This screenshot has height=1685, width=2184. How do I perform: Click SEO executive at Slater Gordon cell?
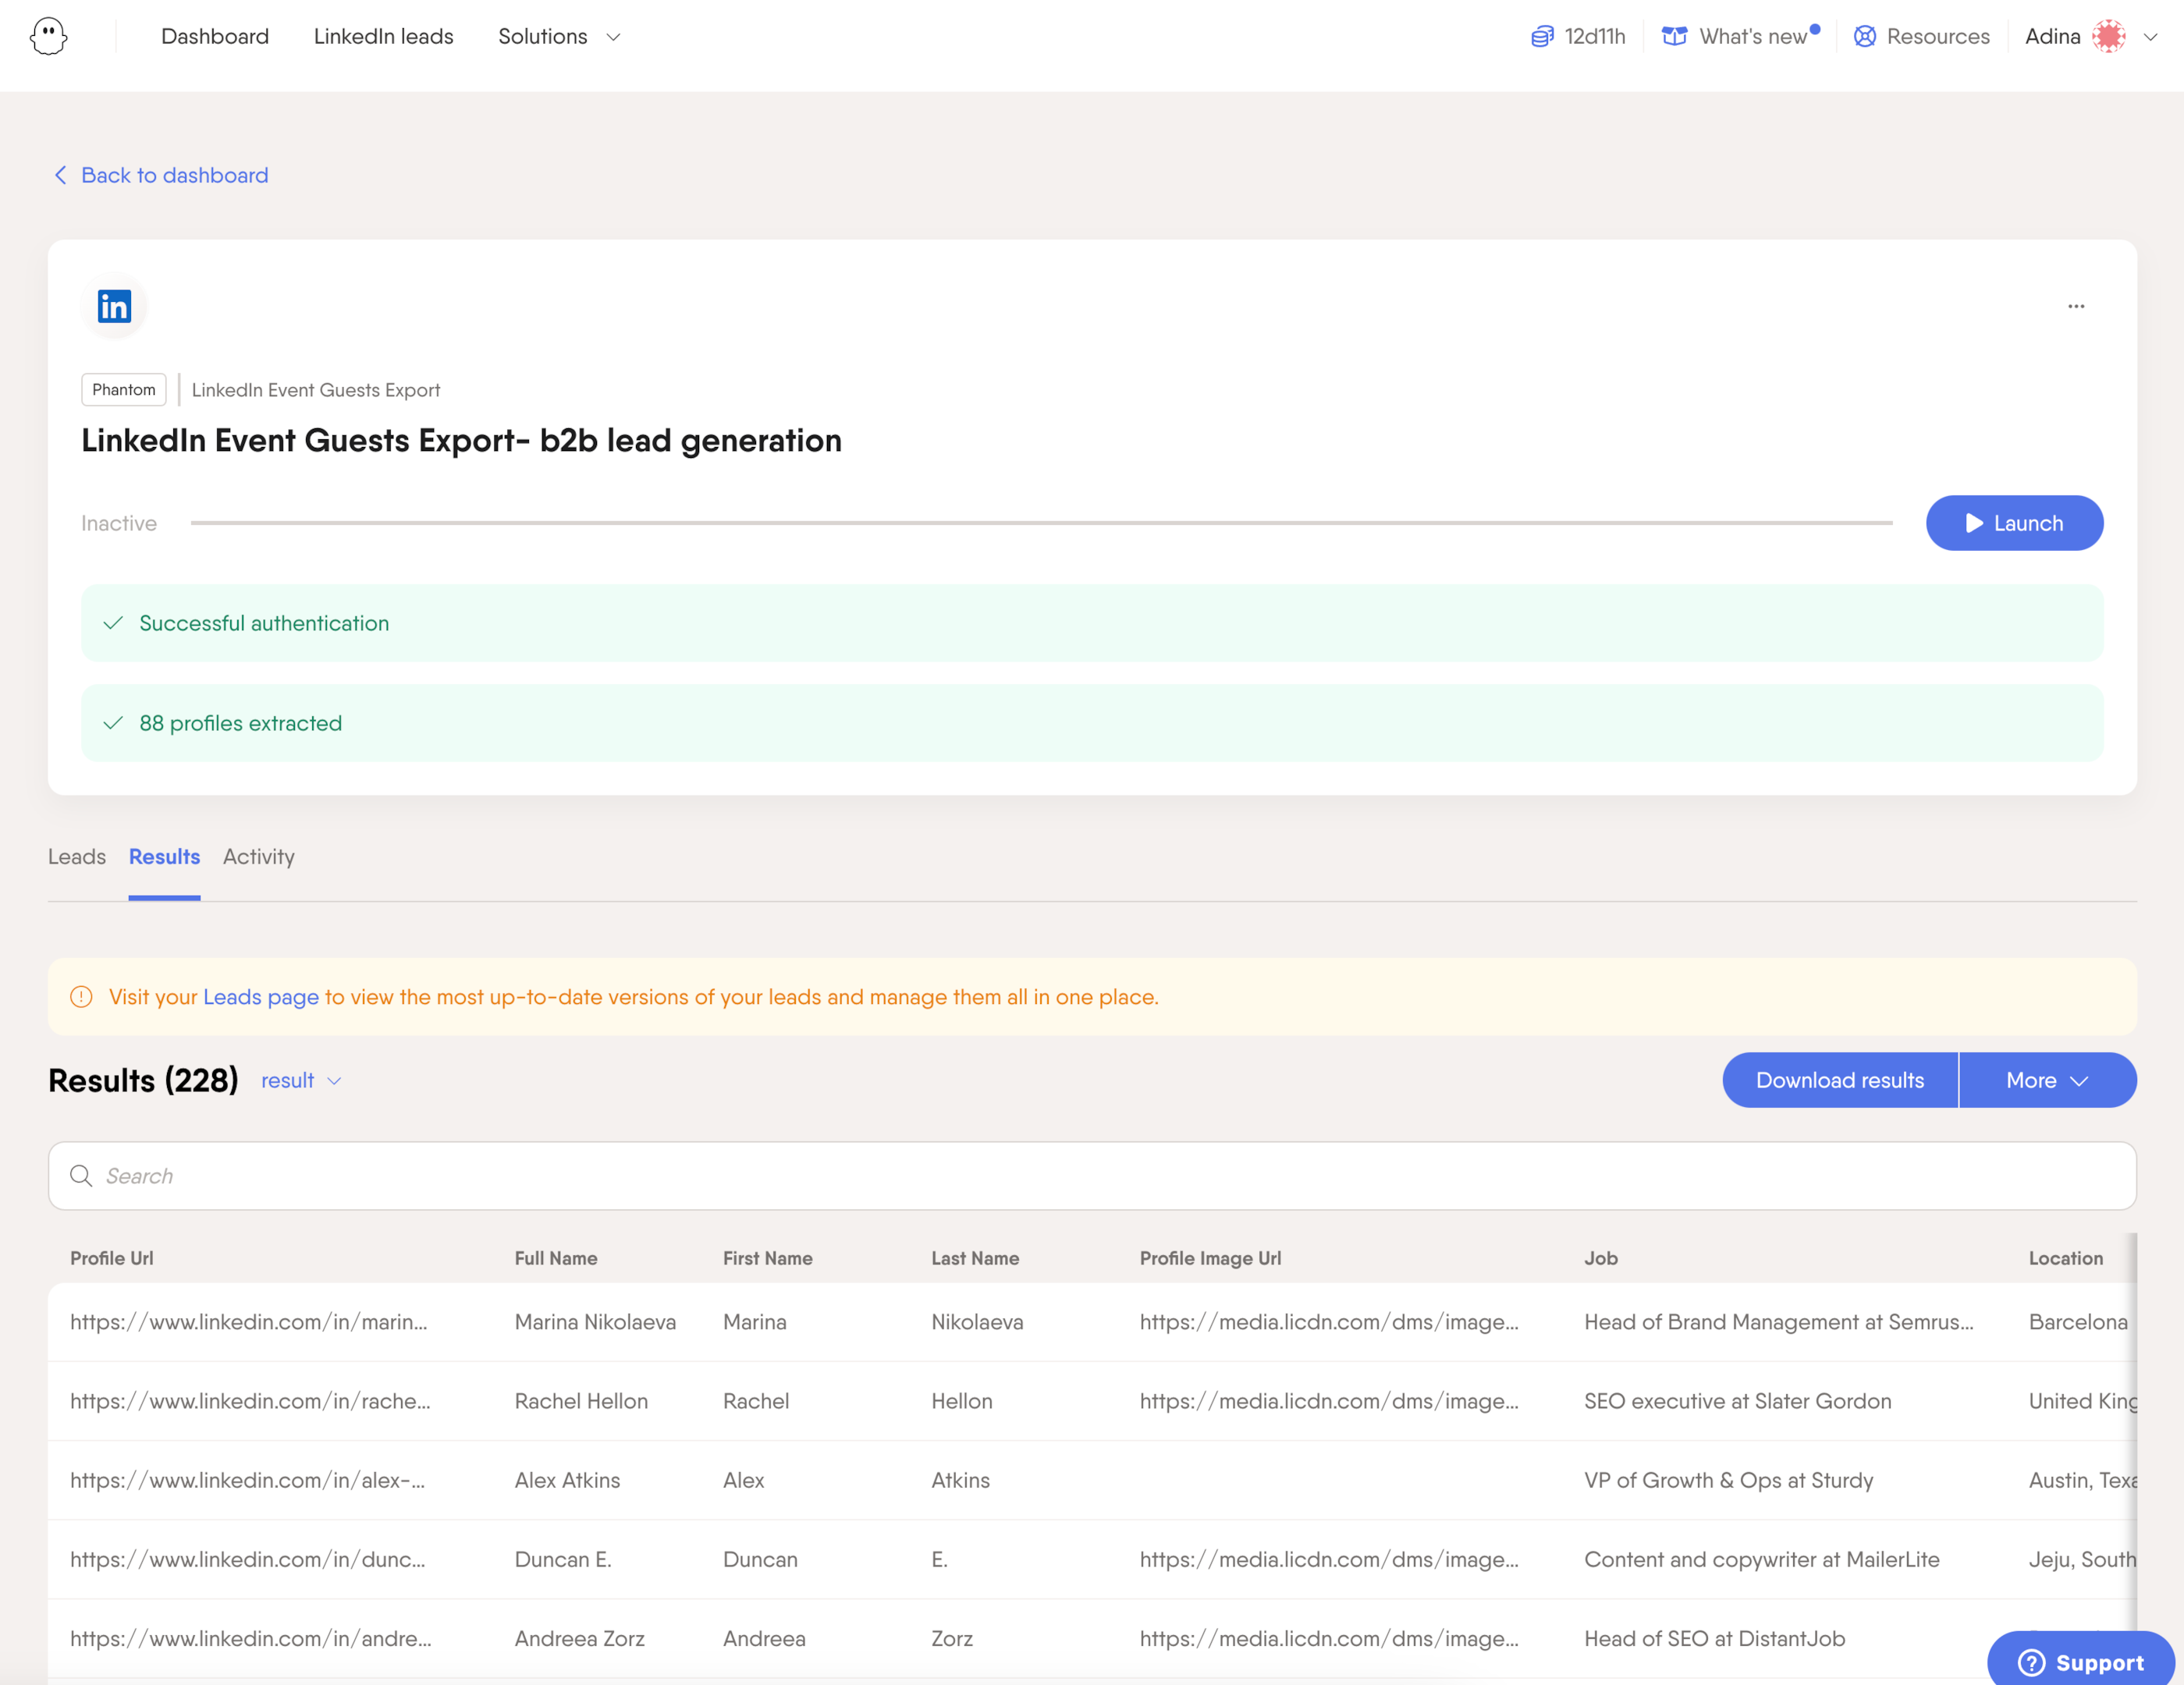pos(1737,1401)
